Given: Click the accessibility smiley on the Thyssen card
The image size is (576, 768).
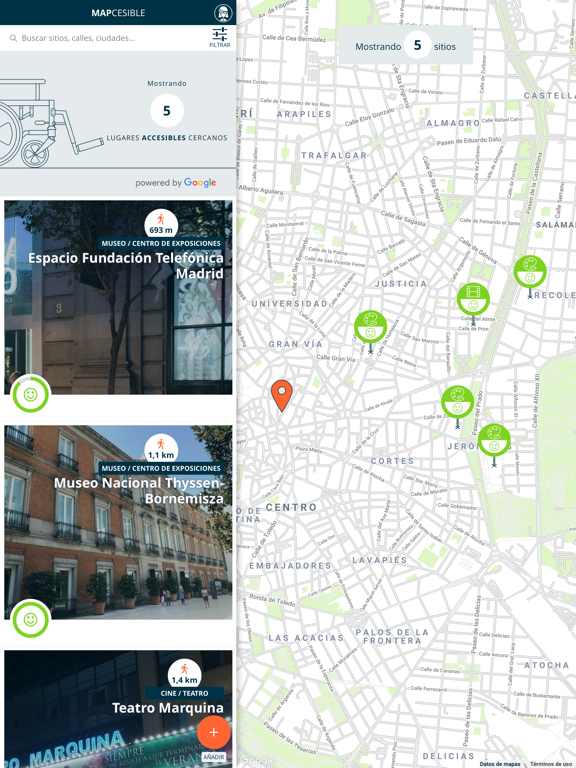Looking at the screenshot, I should click(30, 619).
